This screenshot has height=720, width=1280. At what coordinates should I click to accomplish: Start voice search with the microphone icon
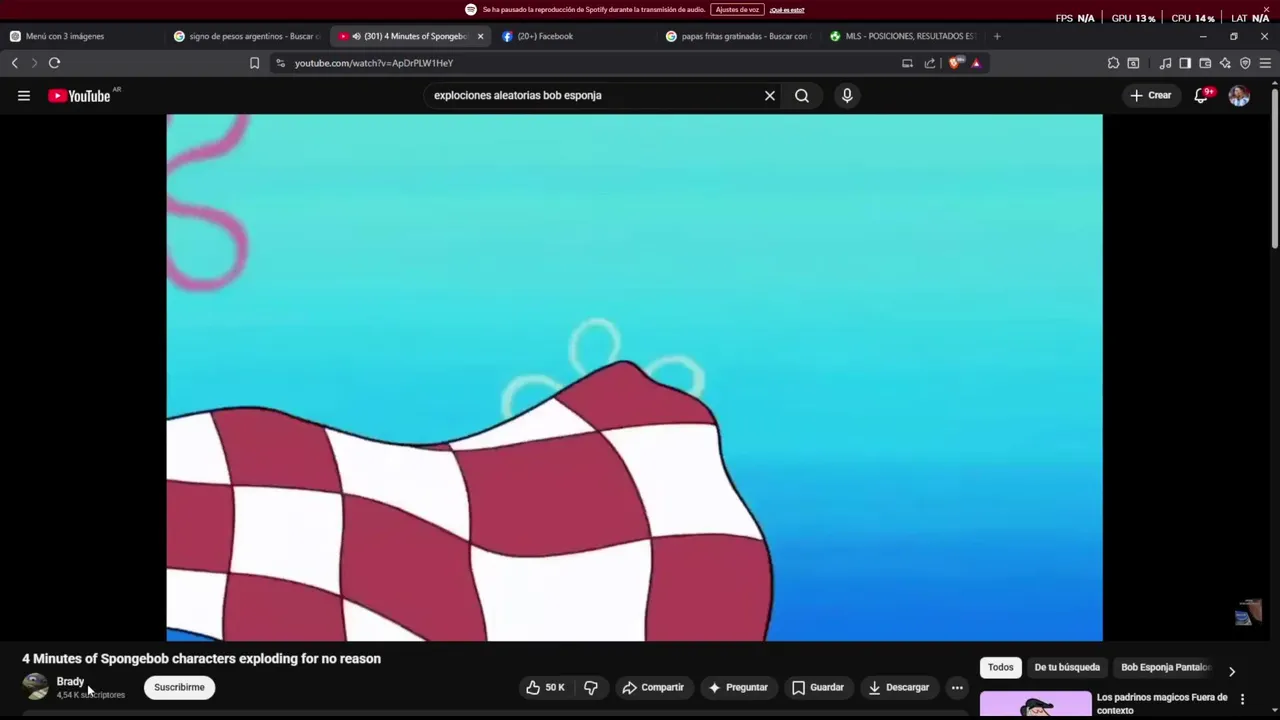847,96
